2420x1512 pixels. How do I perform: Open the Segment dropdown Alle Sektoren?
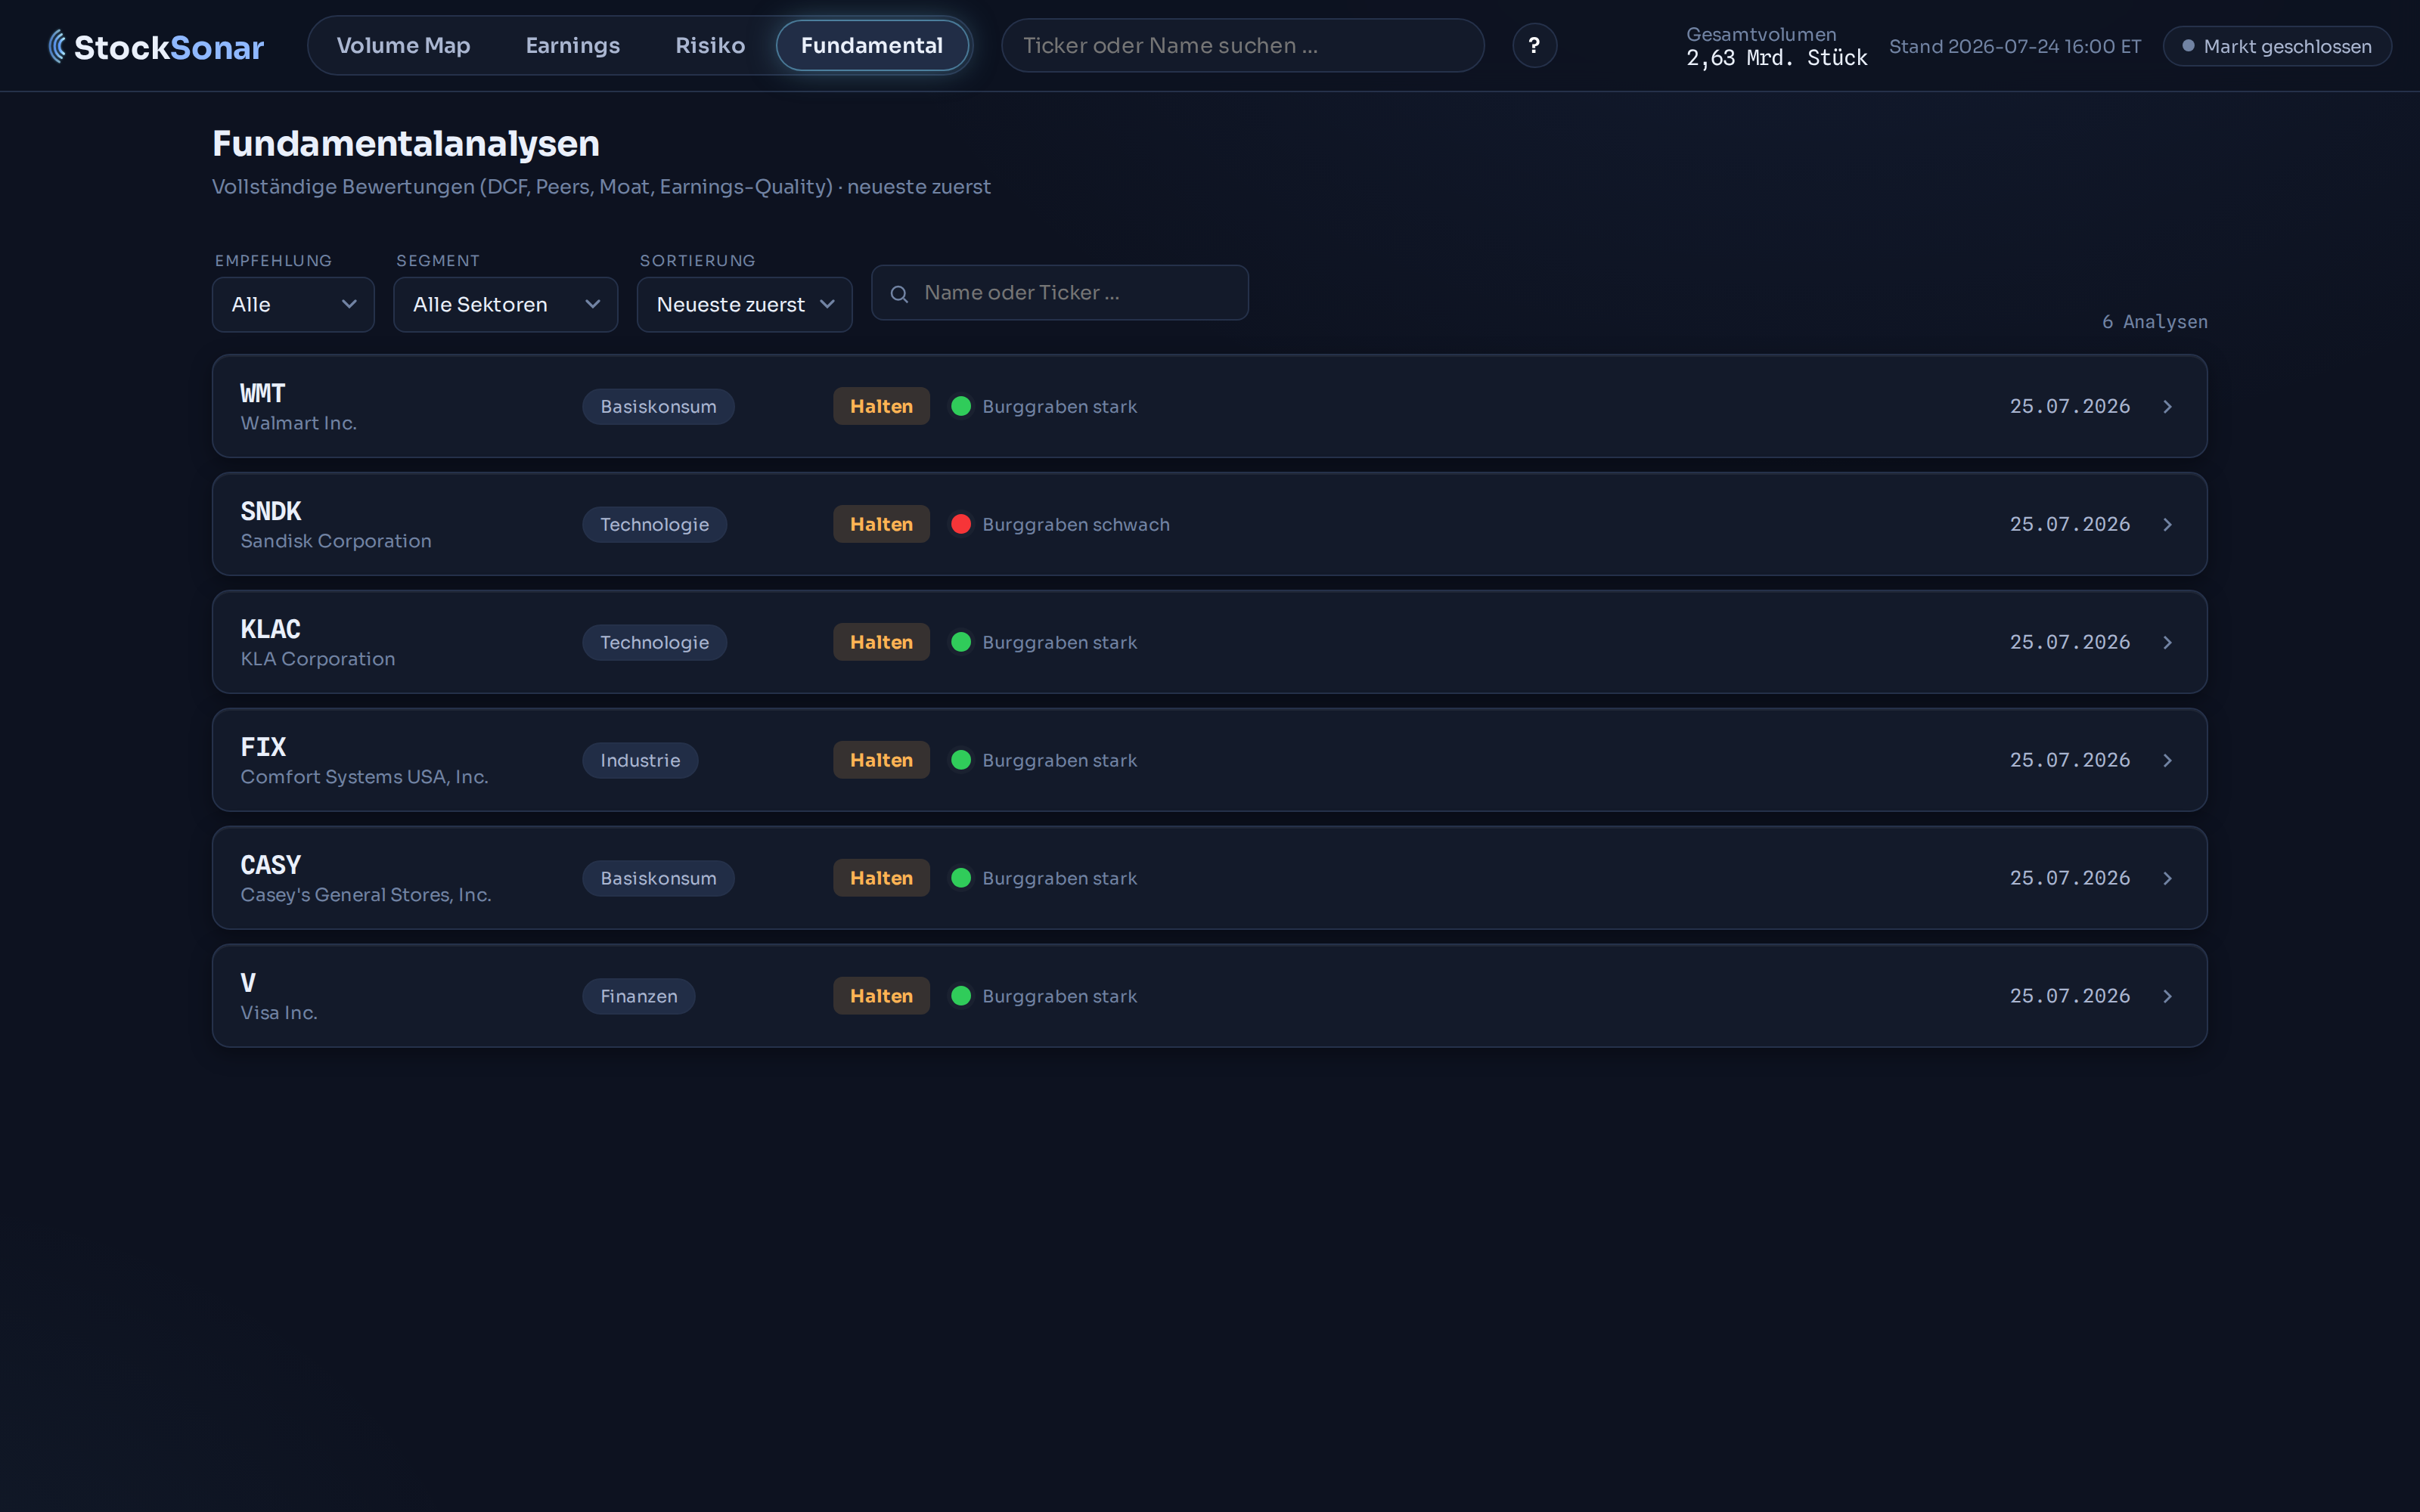[x=505, y=304]
